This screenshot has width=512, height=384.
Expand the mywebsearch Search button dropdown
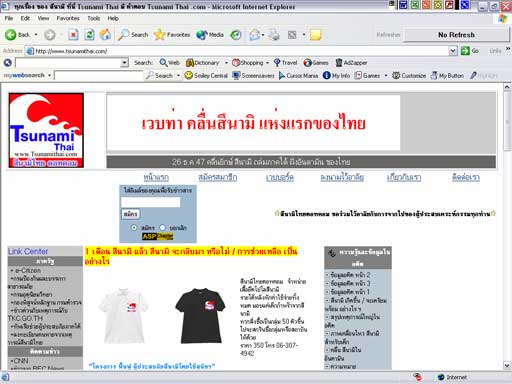[178, 76]
